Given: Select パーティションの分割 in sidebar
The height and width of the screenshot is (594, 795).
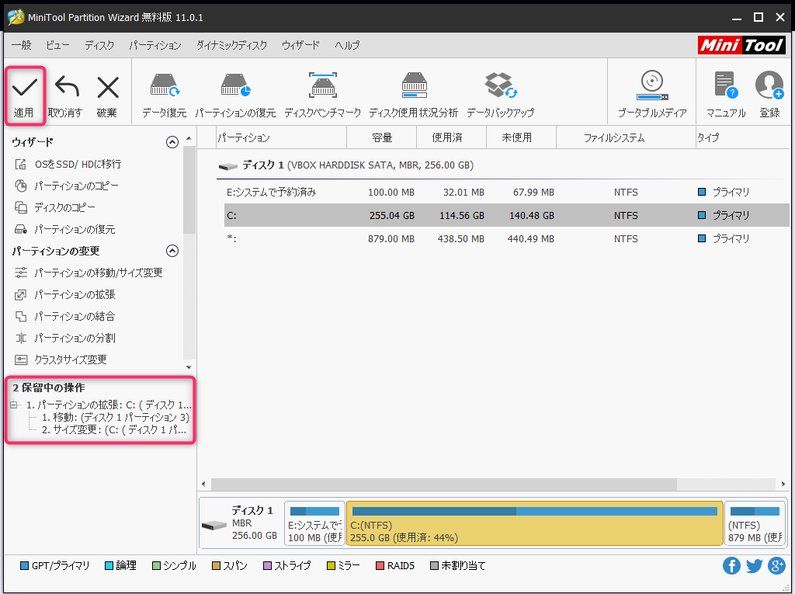Looking at the screenshot, I should [x=64, y=338].
